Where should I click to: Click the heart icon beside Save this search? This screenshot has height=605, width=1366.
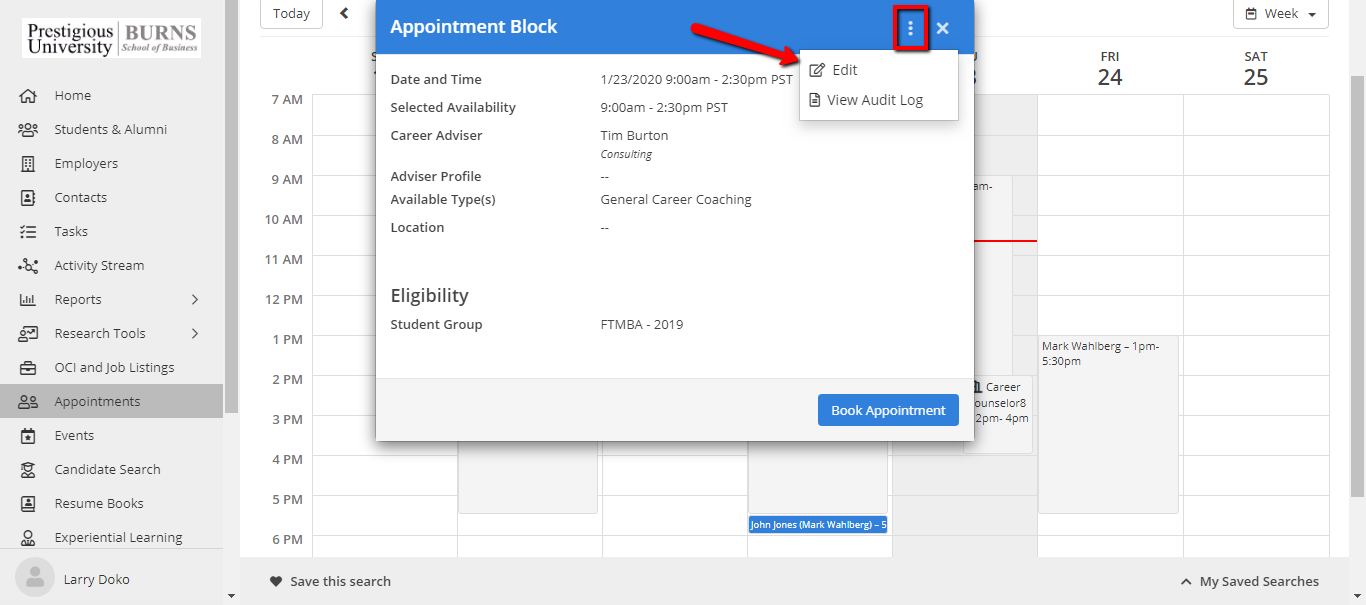276,581
